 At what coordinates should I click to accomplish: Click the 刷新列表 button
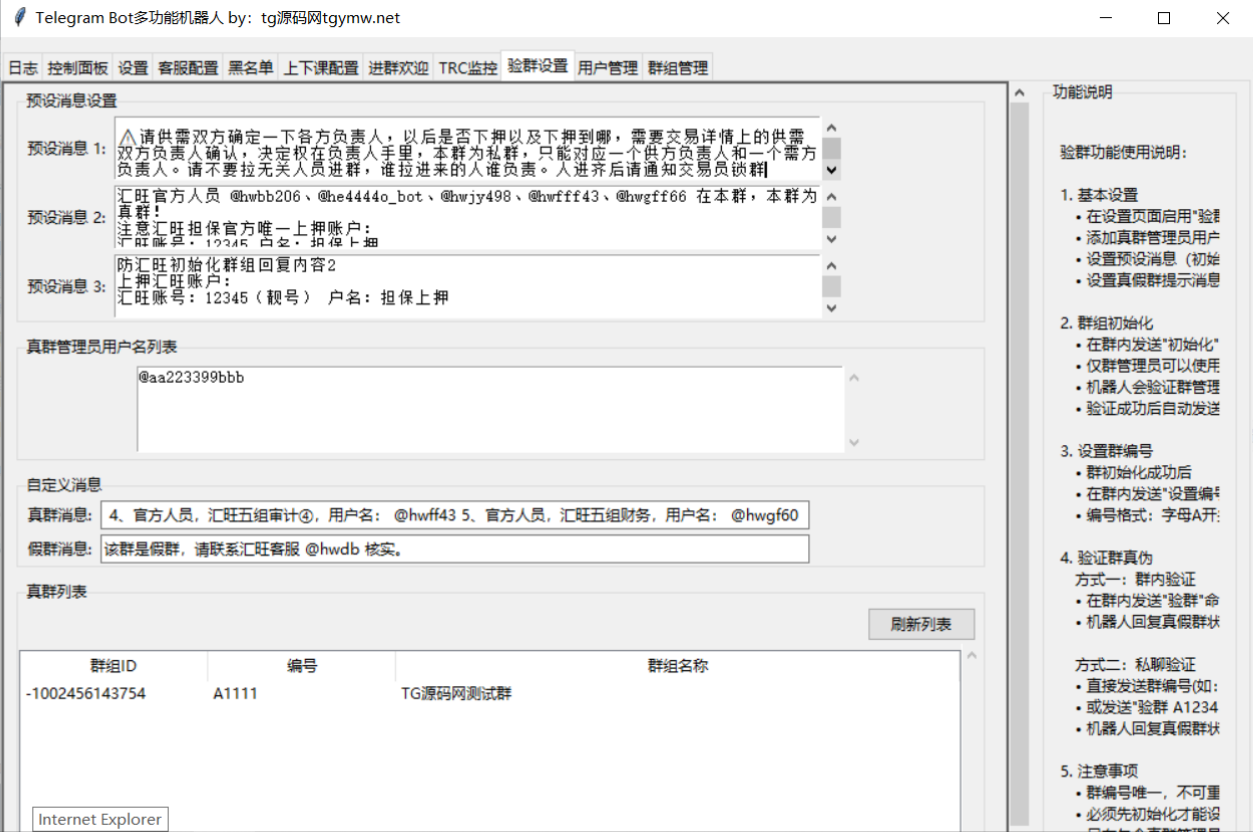(920, 625)
